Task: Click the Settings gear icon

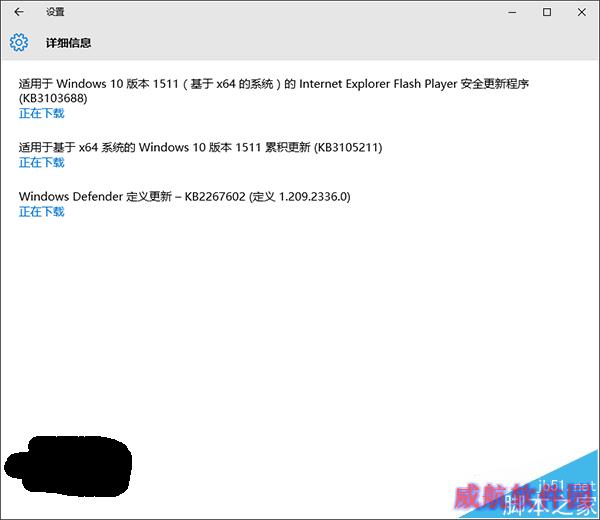Action: (19, 42)
